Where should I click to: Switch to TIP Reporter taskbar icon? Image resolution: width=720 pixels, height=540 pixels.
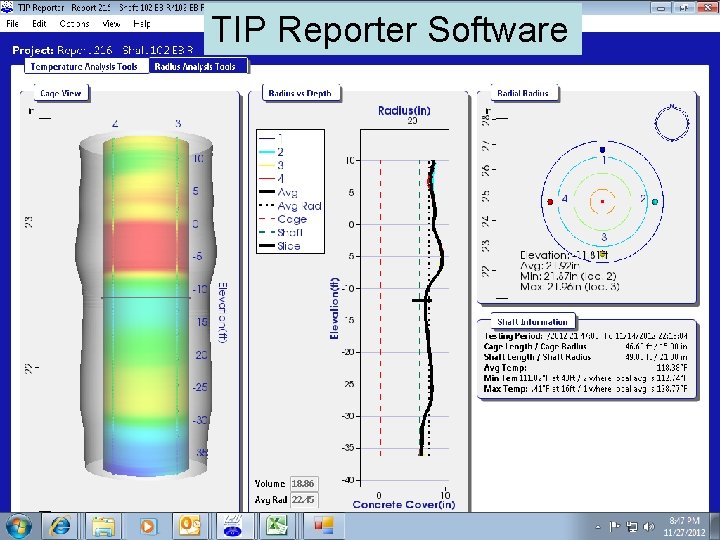[x=233, y=526]
